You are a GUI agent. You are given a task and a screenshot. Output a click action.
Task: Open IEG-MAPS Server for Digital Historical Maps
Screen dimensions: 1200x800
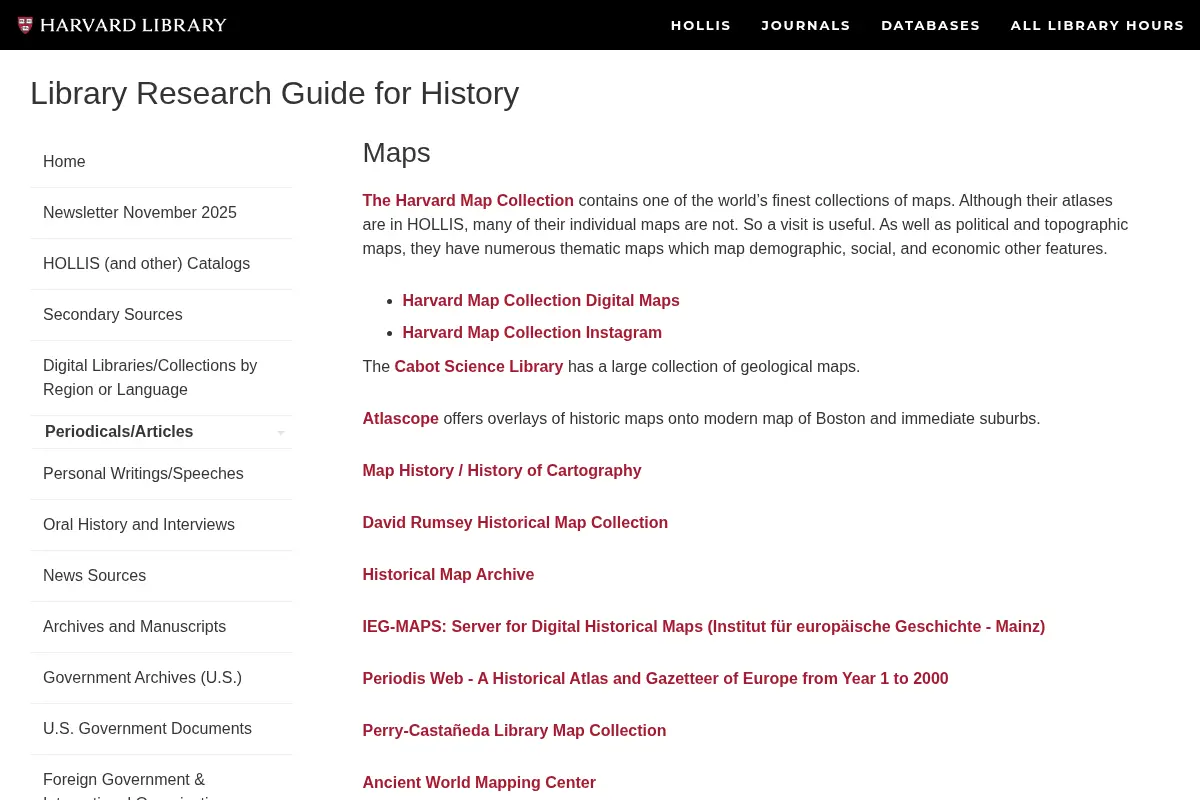[704, 627]
